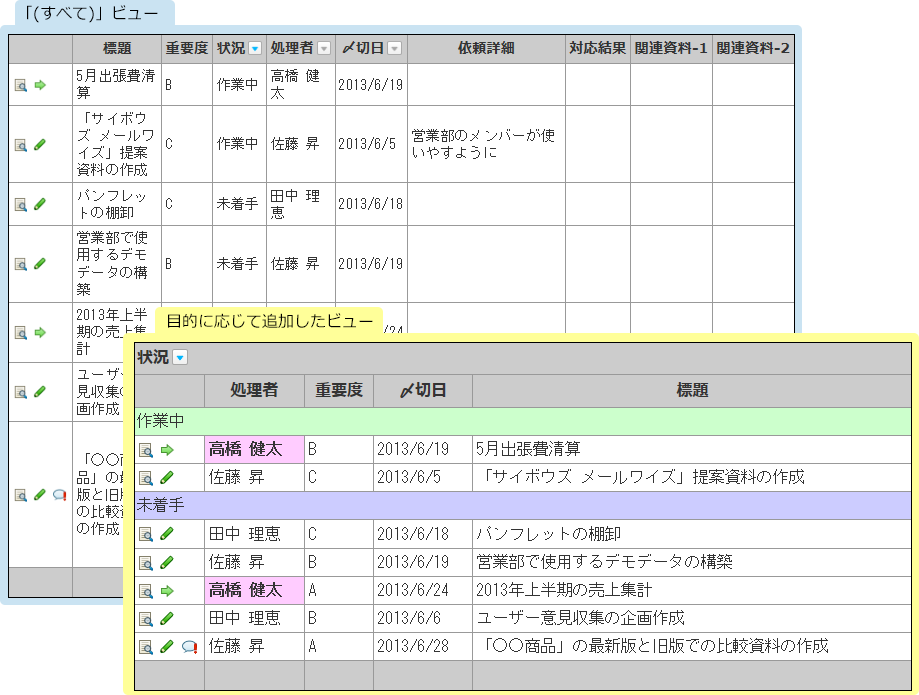
Task: Open the 処理者 column filter dropdown
Action: click(x=324, y=48)
